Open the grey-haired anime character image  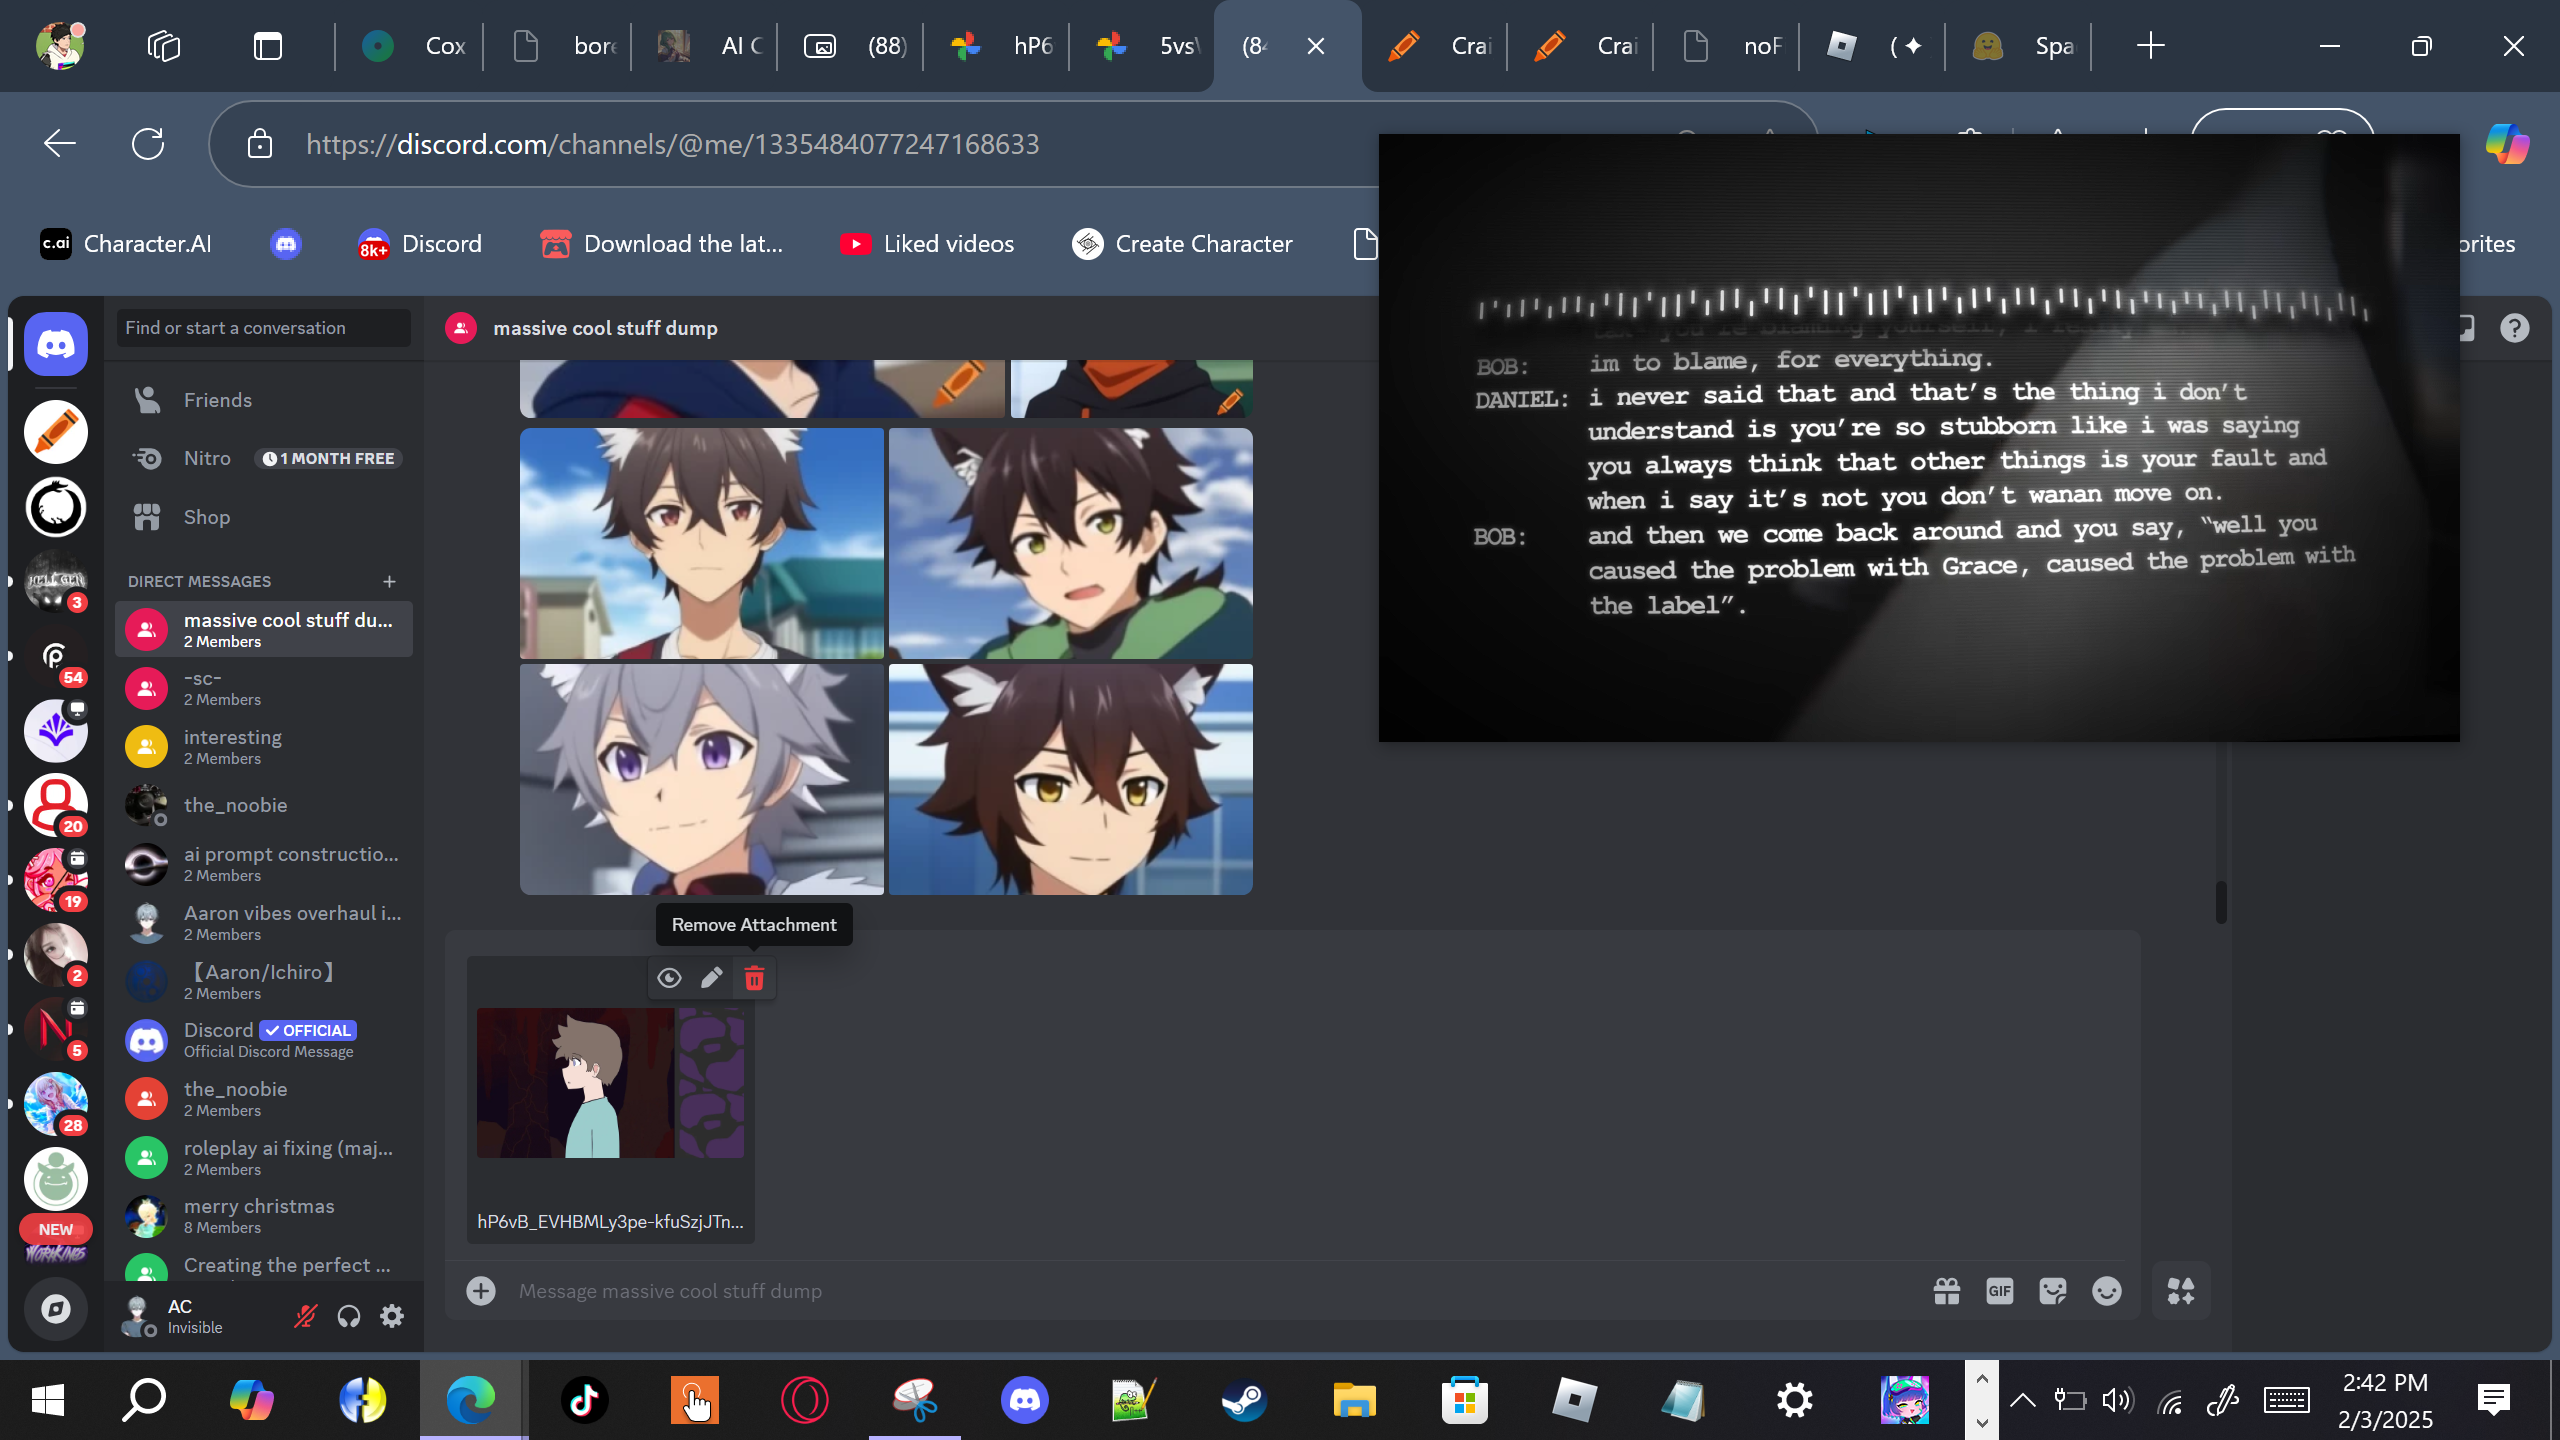702,780
